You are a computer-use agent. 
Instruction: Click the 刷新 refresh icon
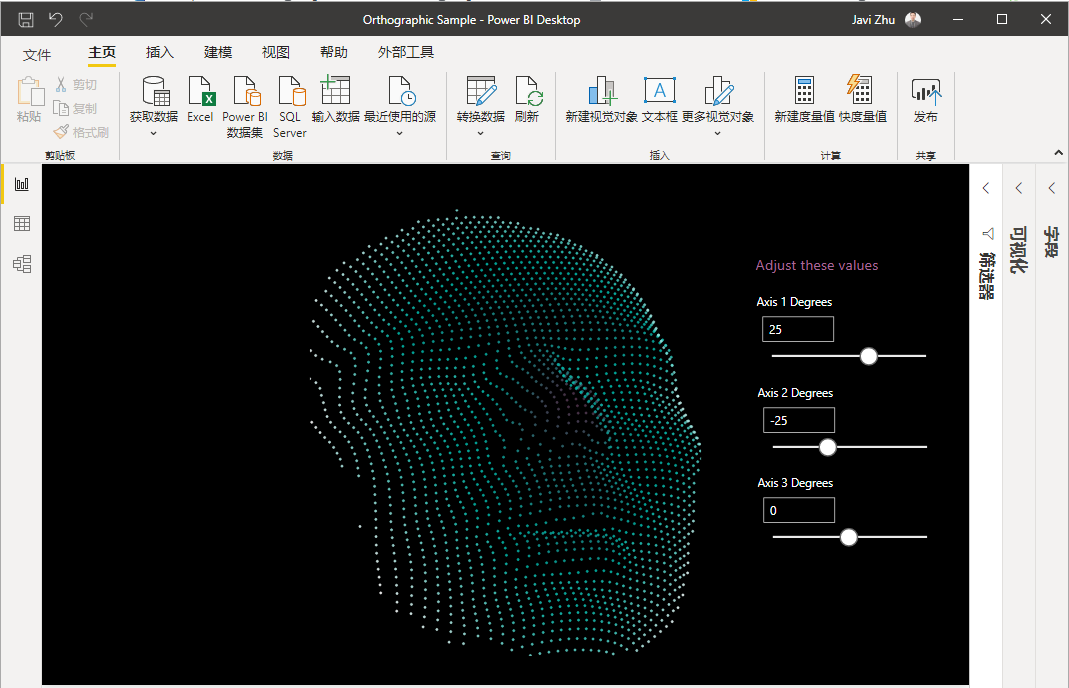pos(528,91)
